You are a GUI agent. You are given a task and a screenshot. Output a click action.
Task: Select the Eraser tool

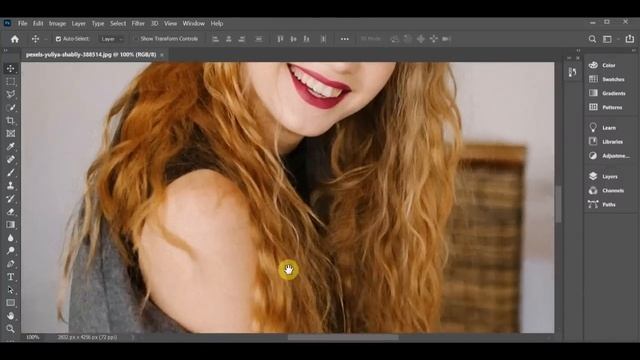tap(11, 212)
